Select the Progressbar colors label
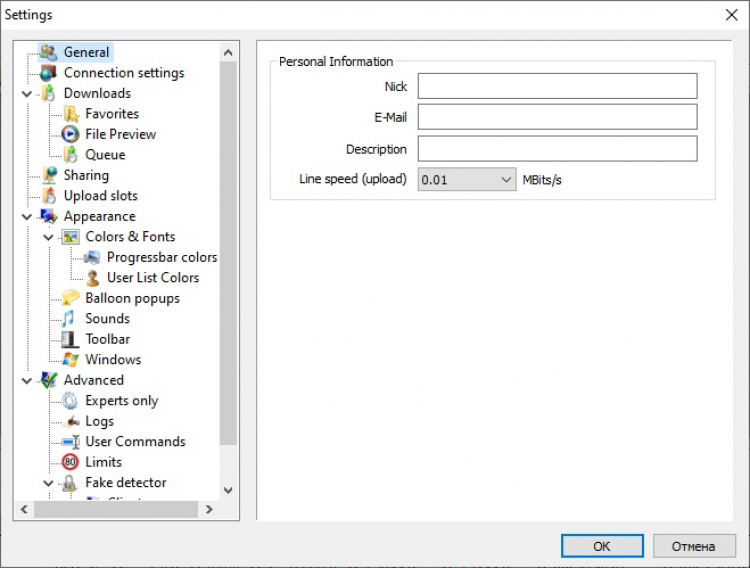 [x=162, y=257]
